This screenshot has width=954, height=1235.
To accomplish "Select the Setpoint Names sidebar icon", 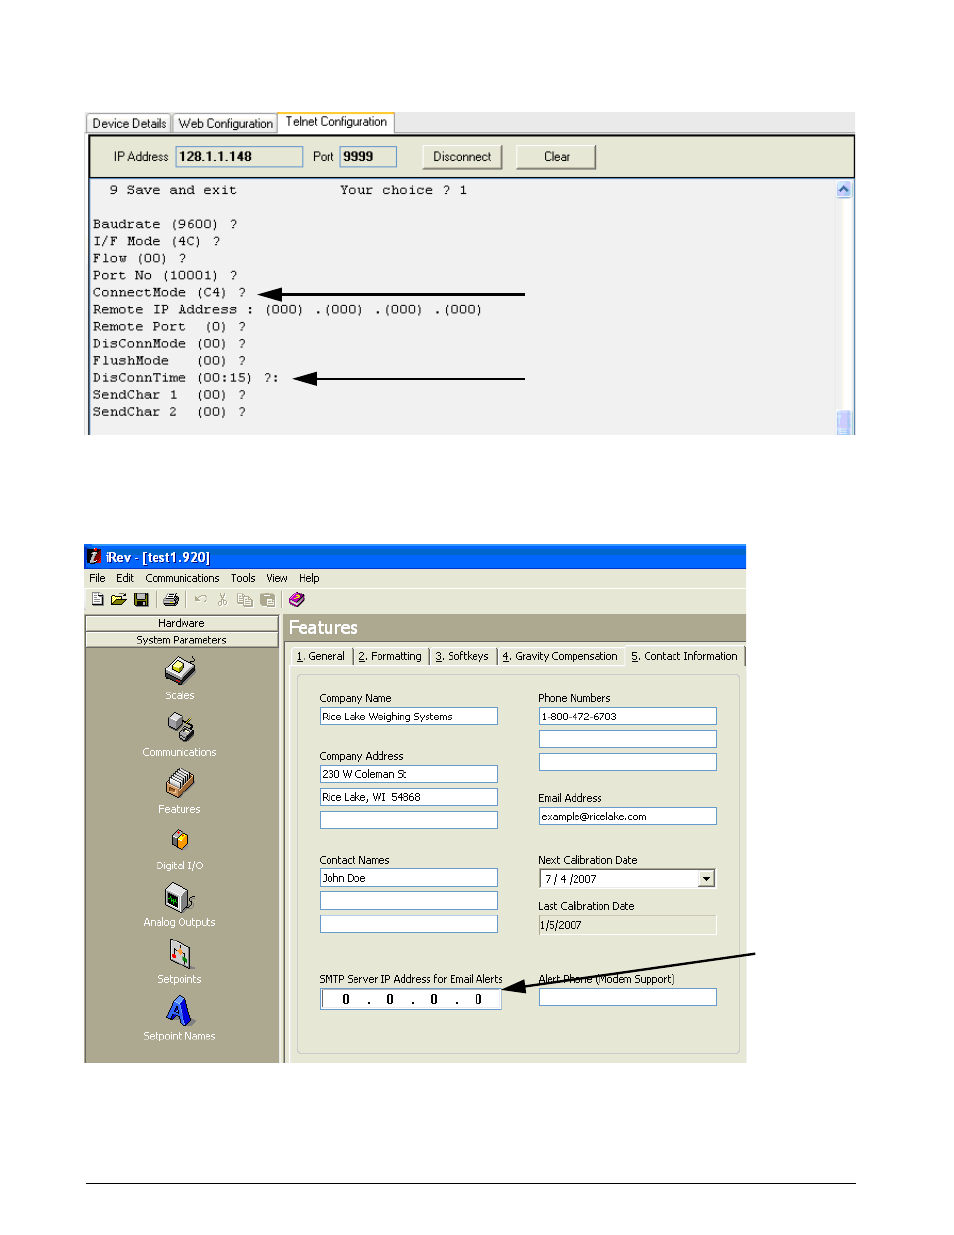I will click(x=180, y=1012).
